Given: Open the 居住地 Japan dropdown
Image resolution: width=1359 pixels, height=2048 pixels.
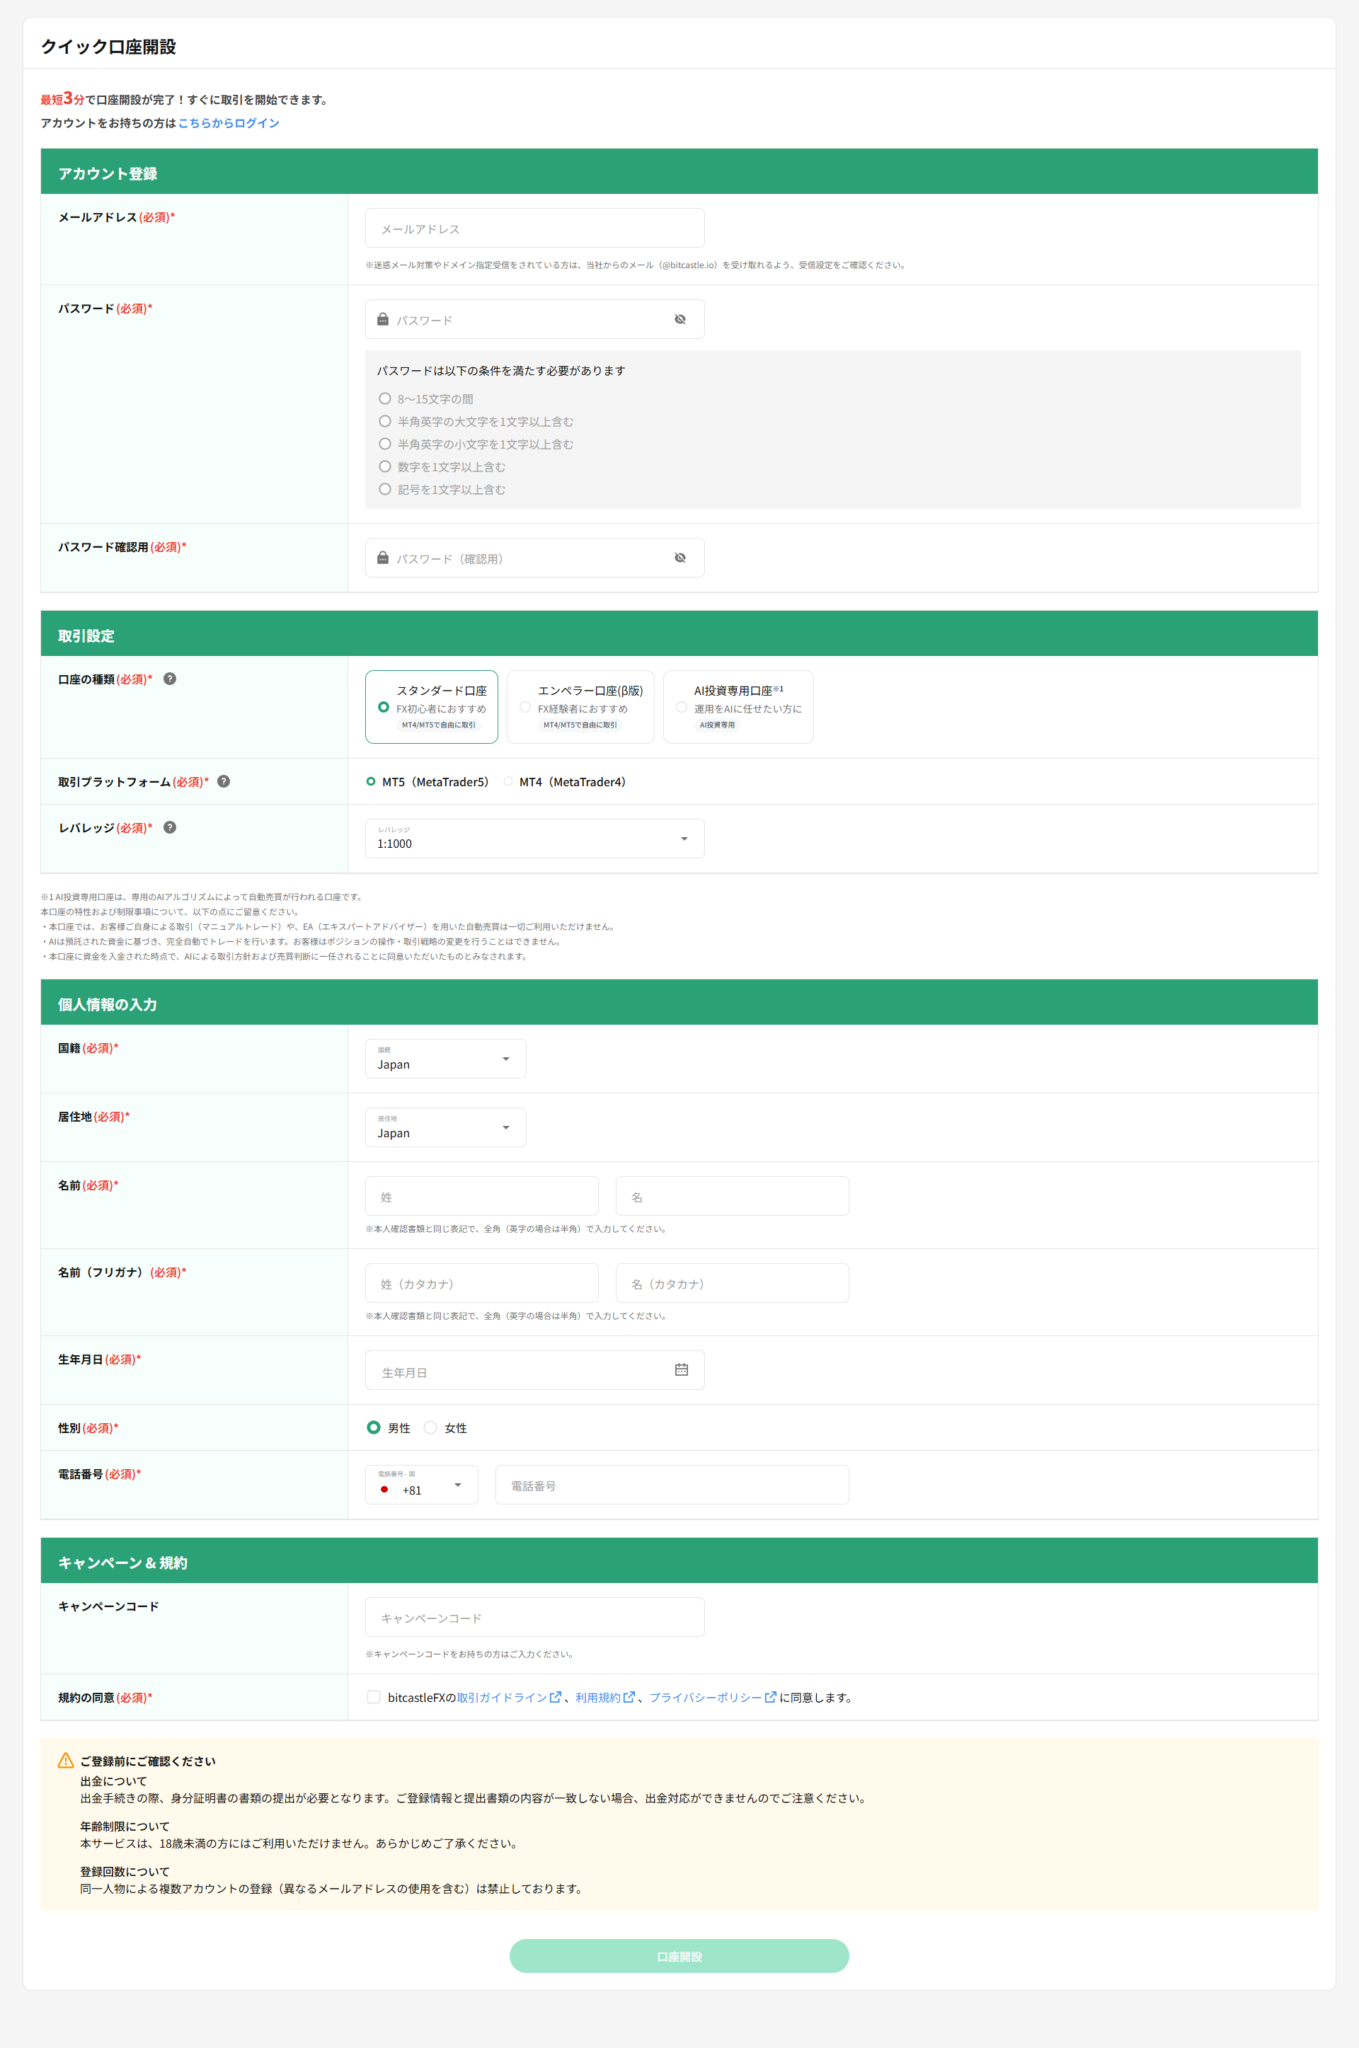Looking at the screenshot, I should (445, 1128).
